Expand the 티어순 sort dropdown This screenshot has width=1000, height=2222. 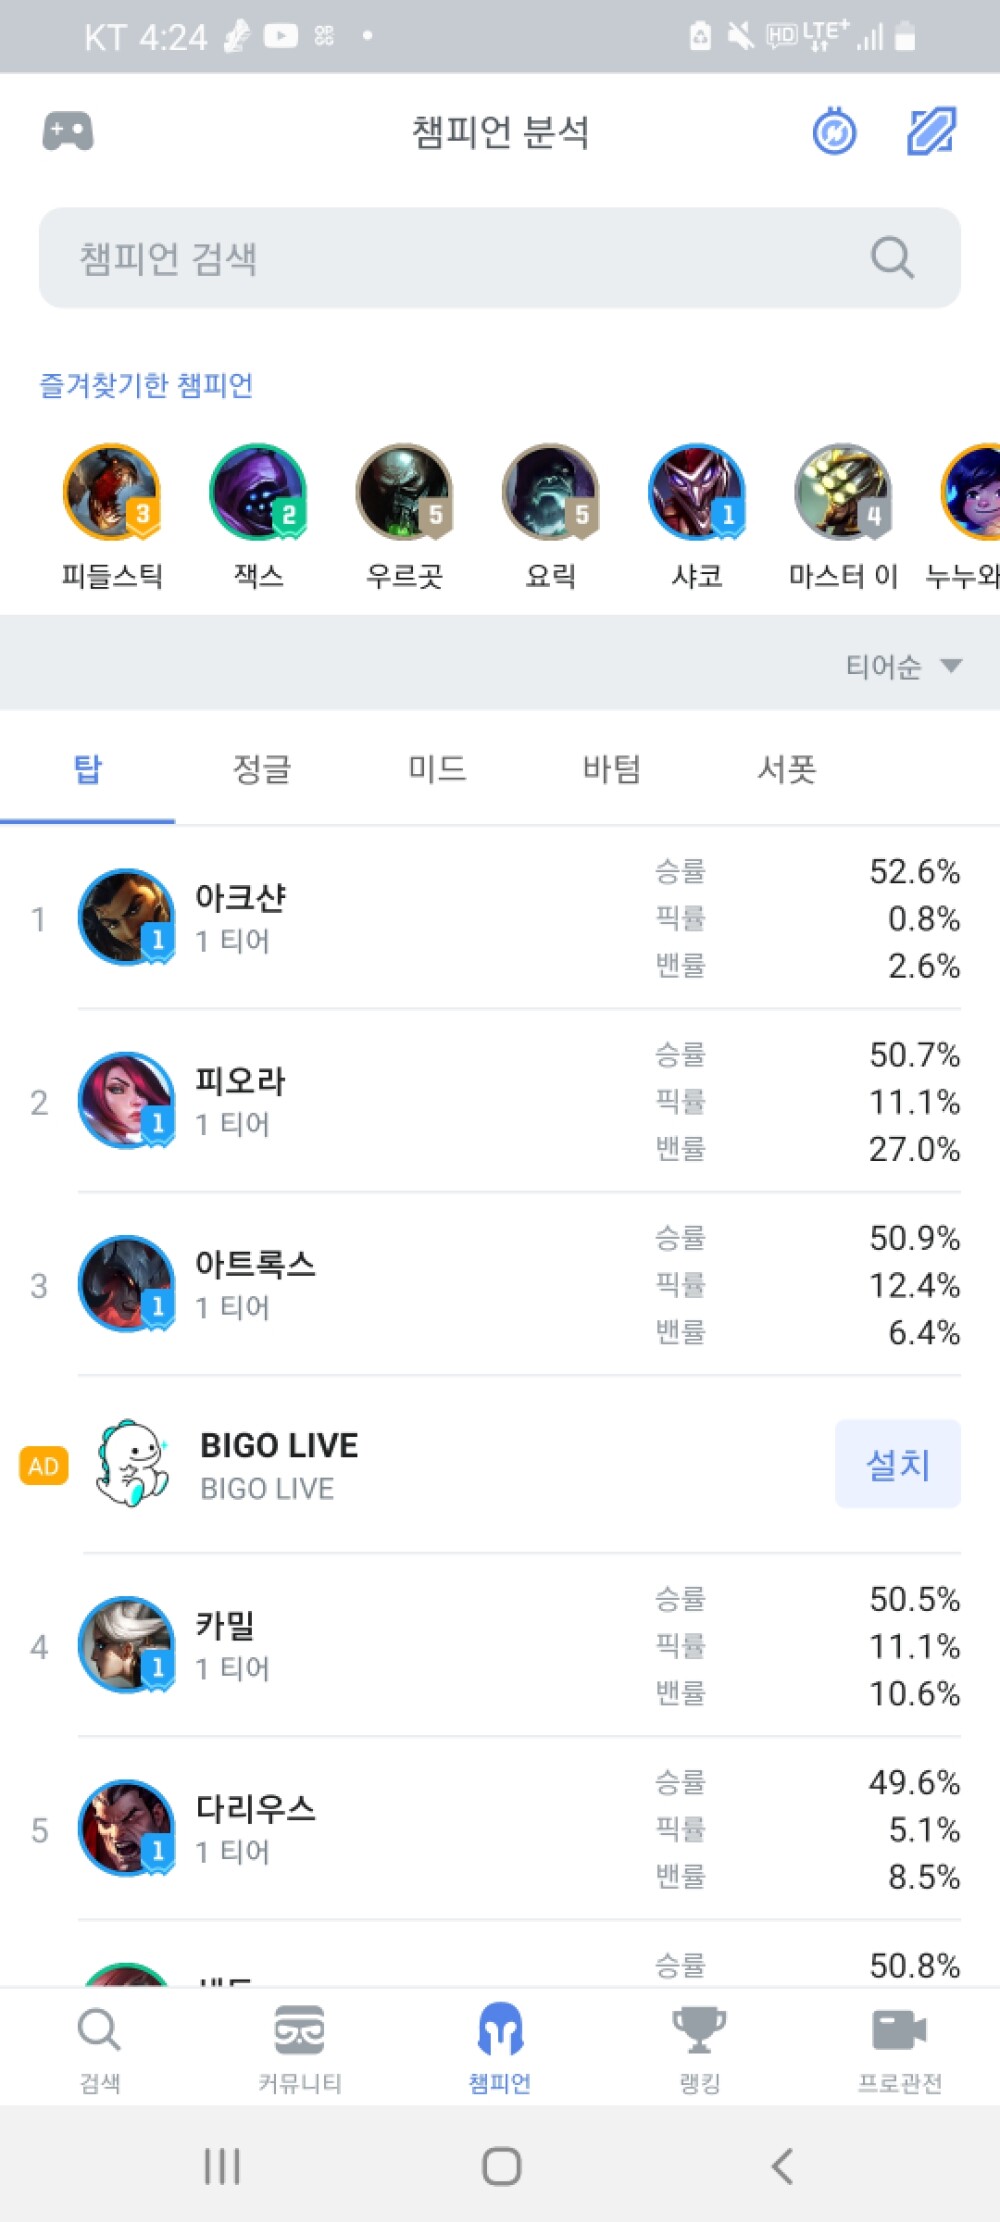point(903,666)
